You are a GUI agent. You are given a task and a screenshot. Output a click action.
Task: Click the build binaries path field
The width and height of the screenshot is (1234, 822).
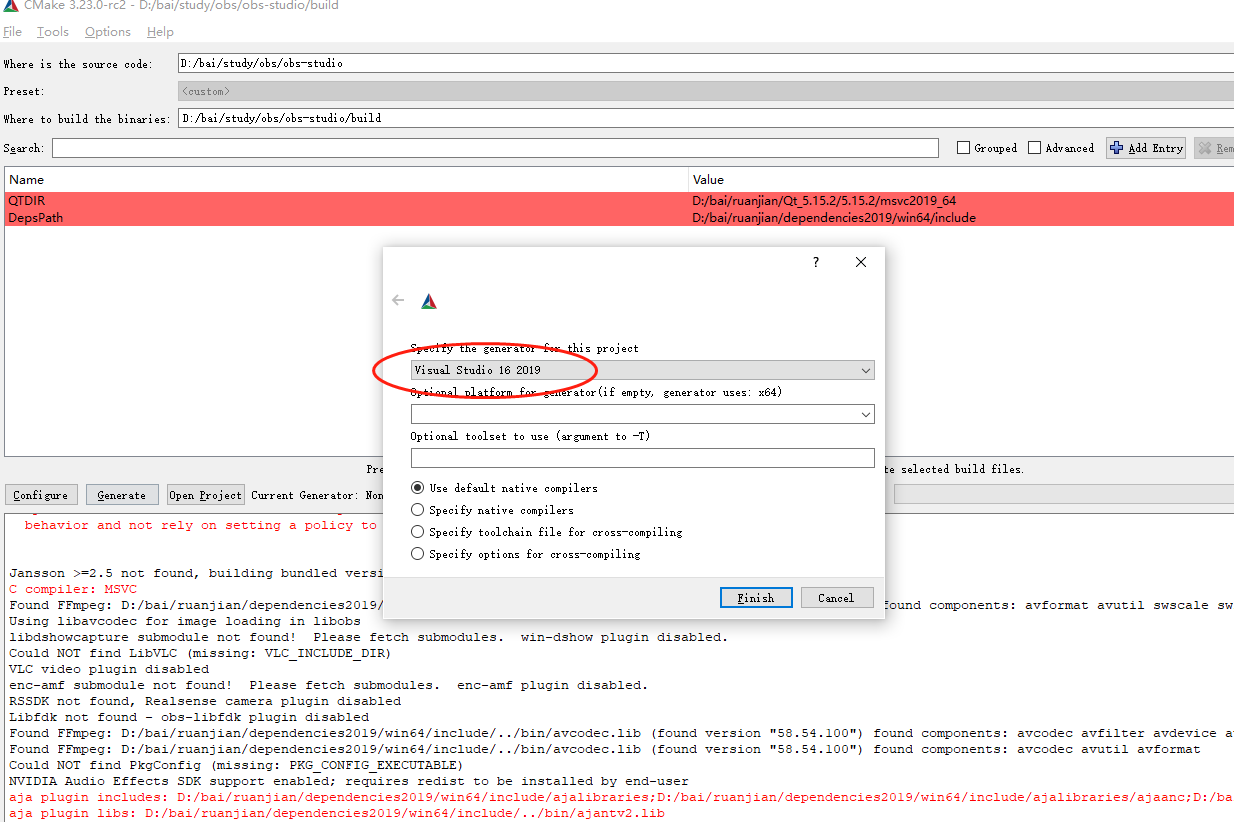click(705, 118)
